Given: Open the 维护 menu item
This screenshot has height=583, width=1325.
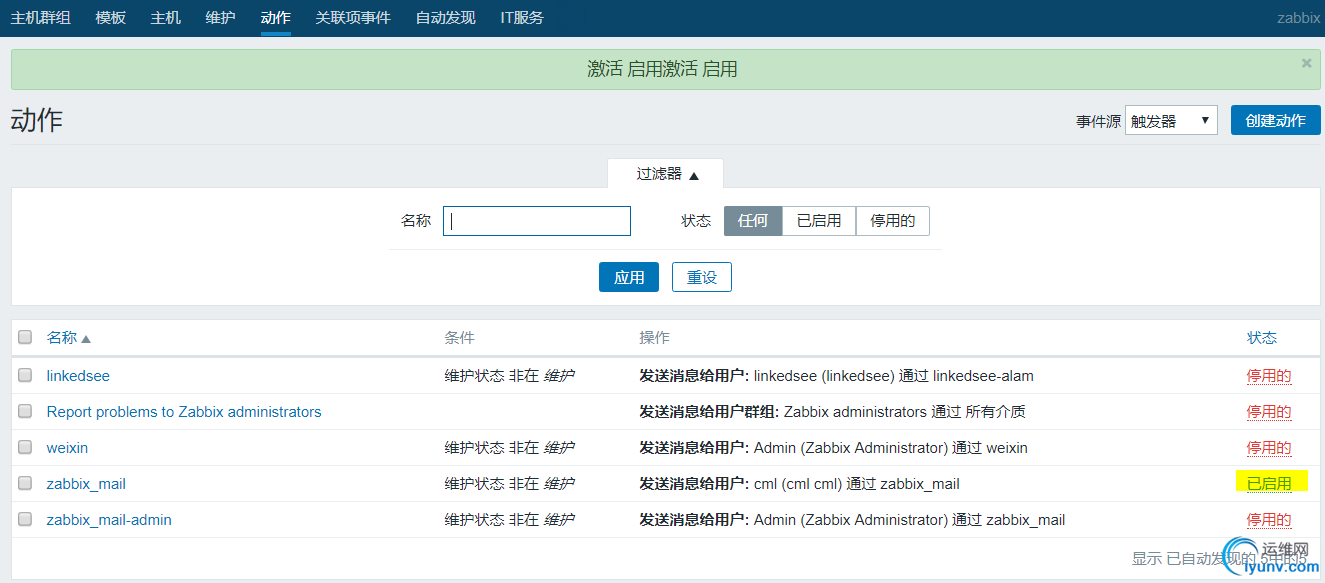Looking at the screenshot, I should (x=221, y=18).
